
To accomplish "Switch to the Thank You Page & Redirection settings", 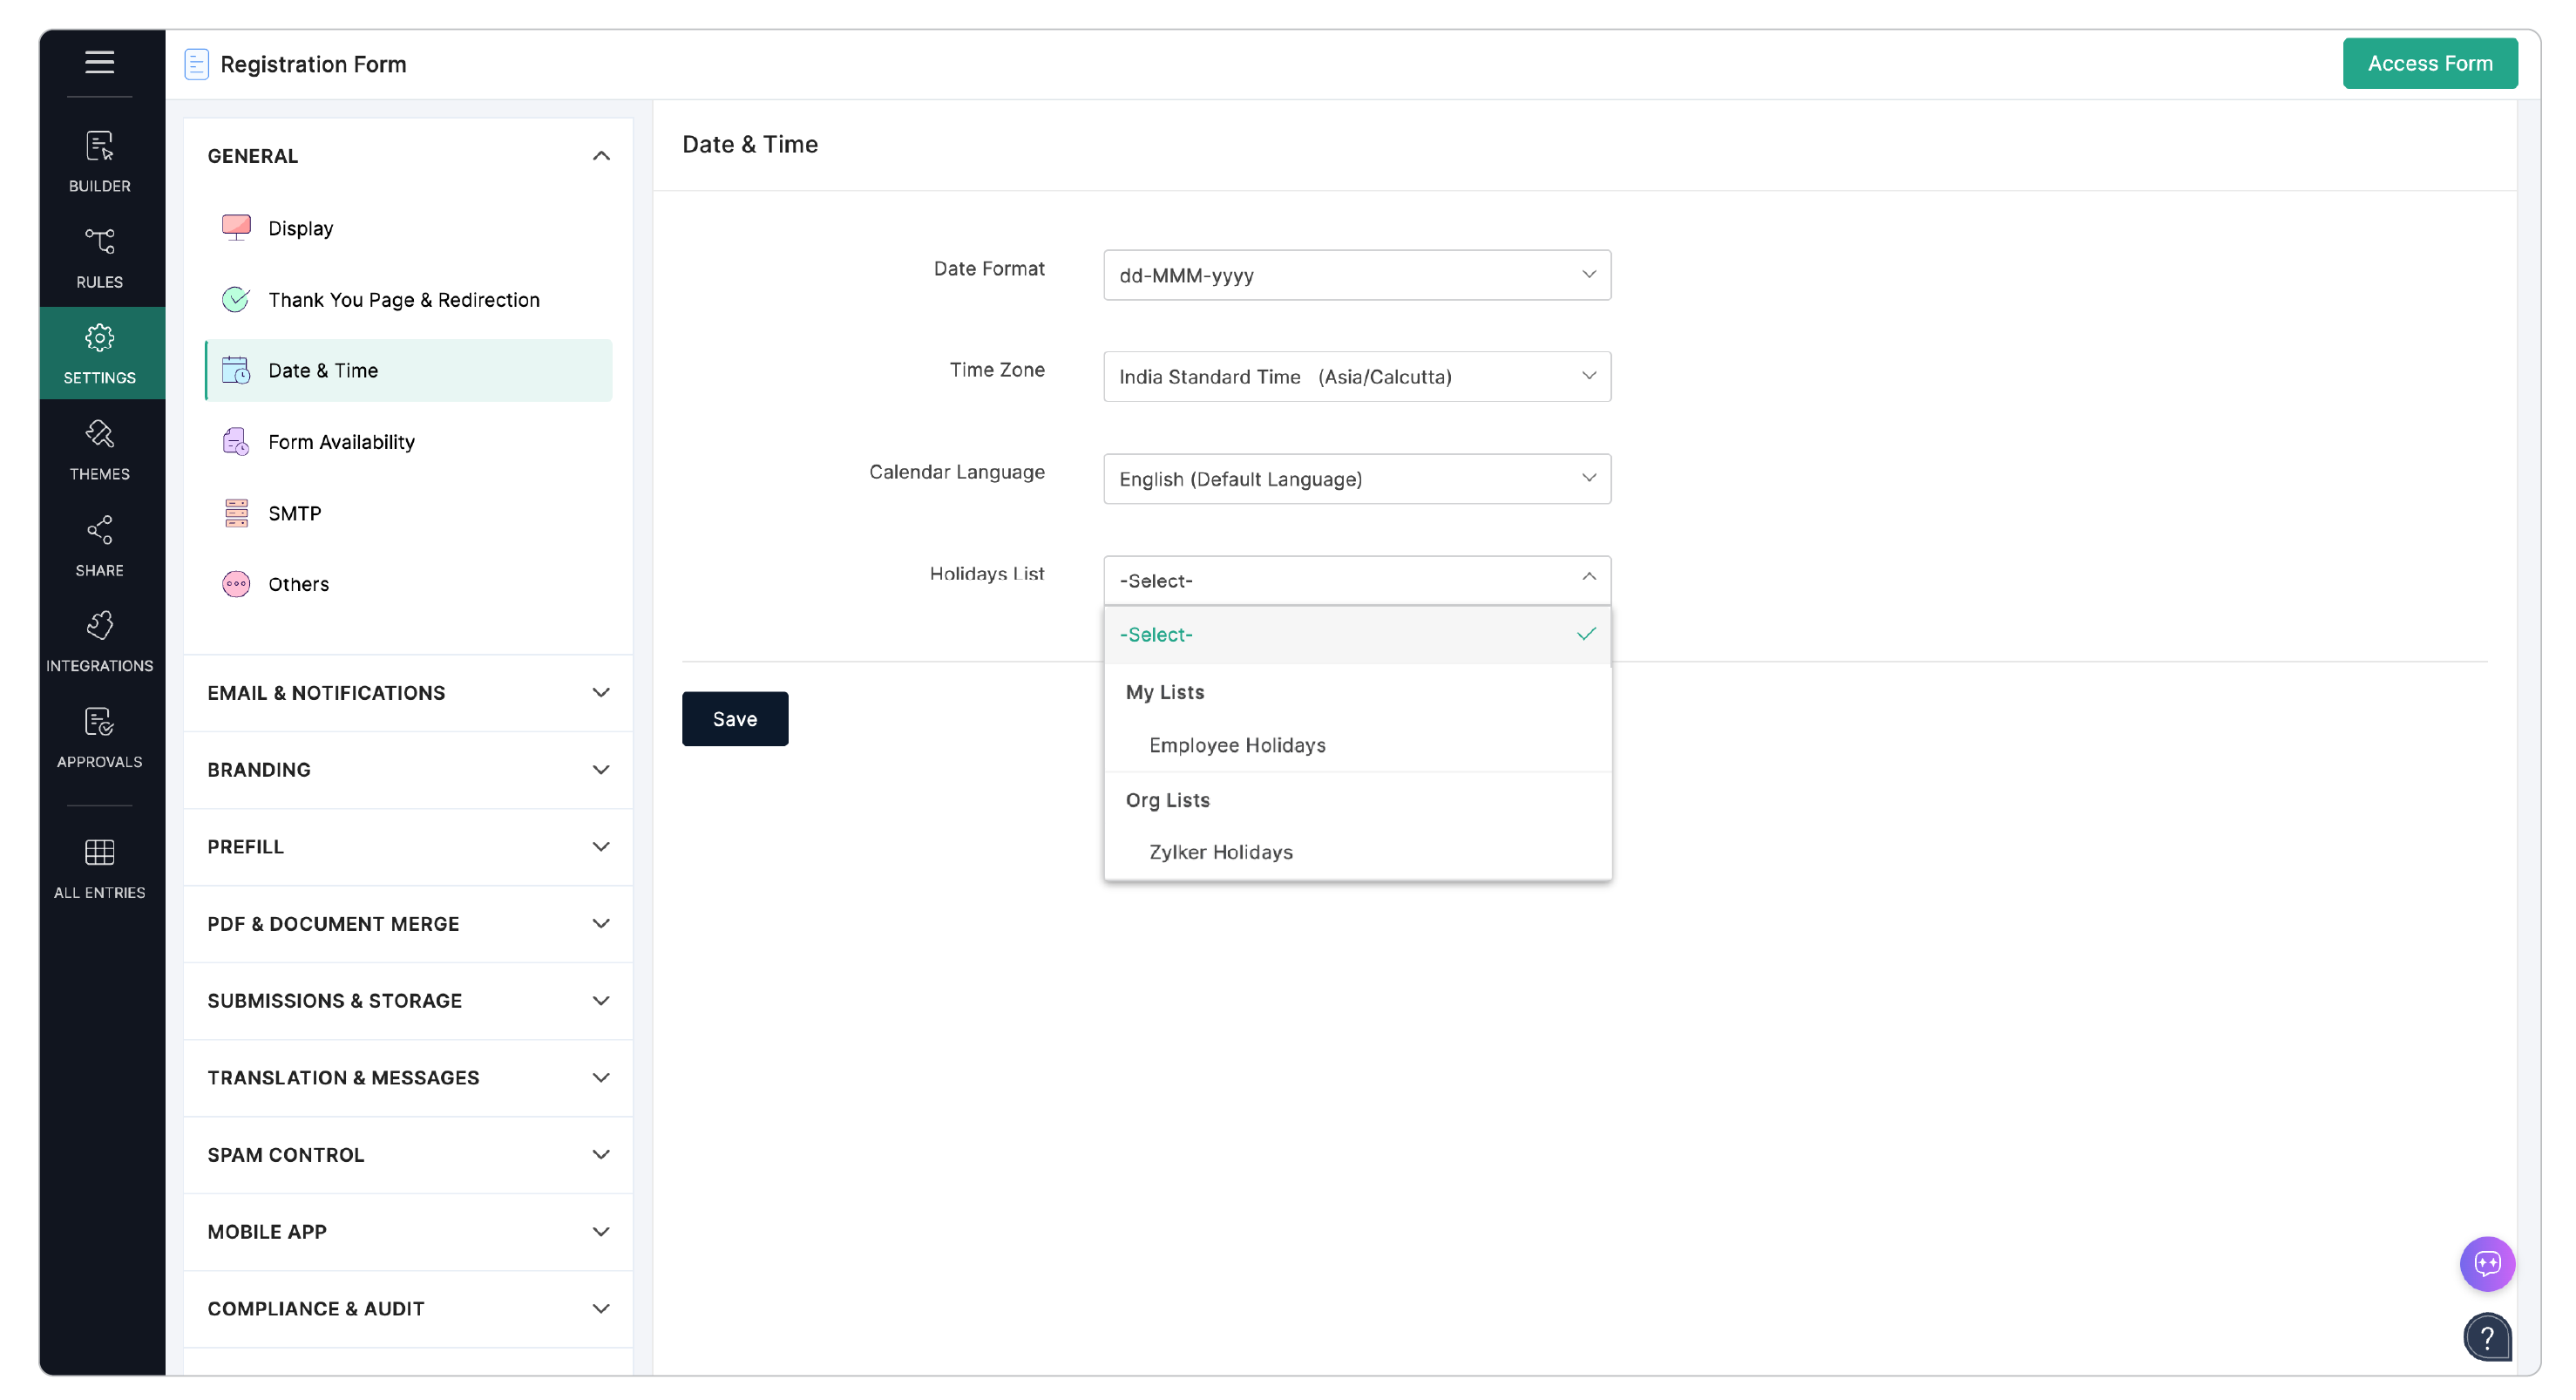I will pyautogui.click(x=403, y=299).
